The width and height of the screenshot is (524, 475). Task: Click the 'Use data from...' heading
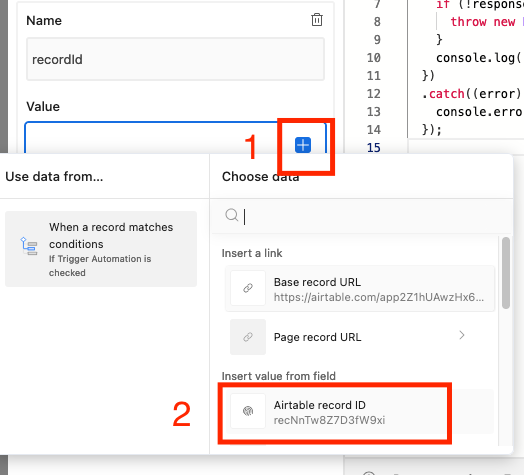[54, 176]
